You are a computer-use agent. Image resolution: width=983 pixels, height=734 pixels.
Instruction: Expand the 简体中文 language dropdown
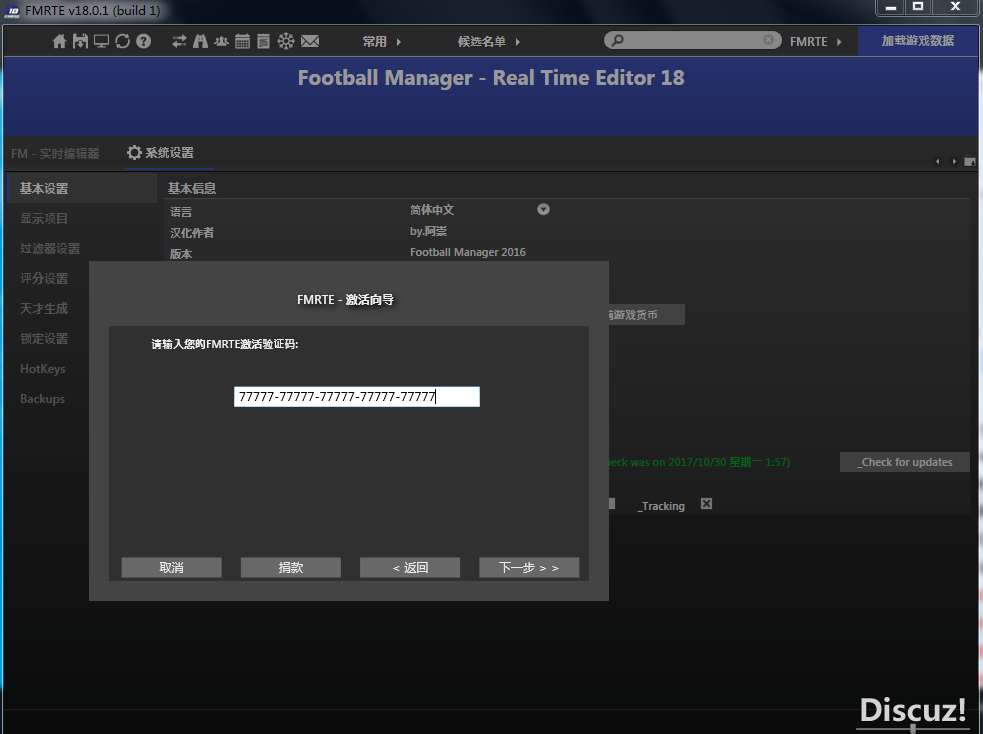point(543,210)
